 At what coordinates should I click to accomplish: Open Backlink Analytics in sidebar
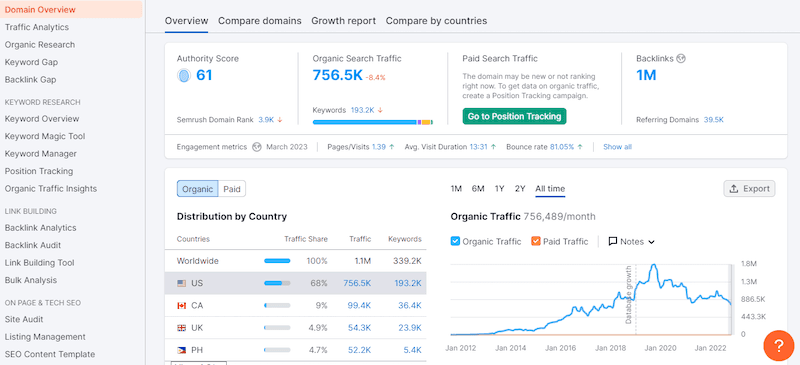(40, 228)
